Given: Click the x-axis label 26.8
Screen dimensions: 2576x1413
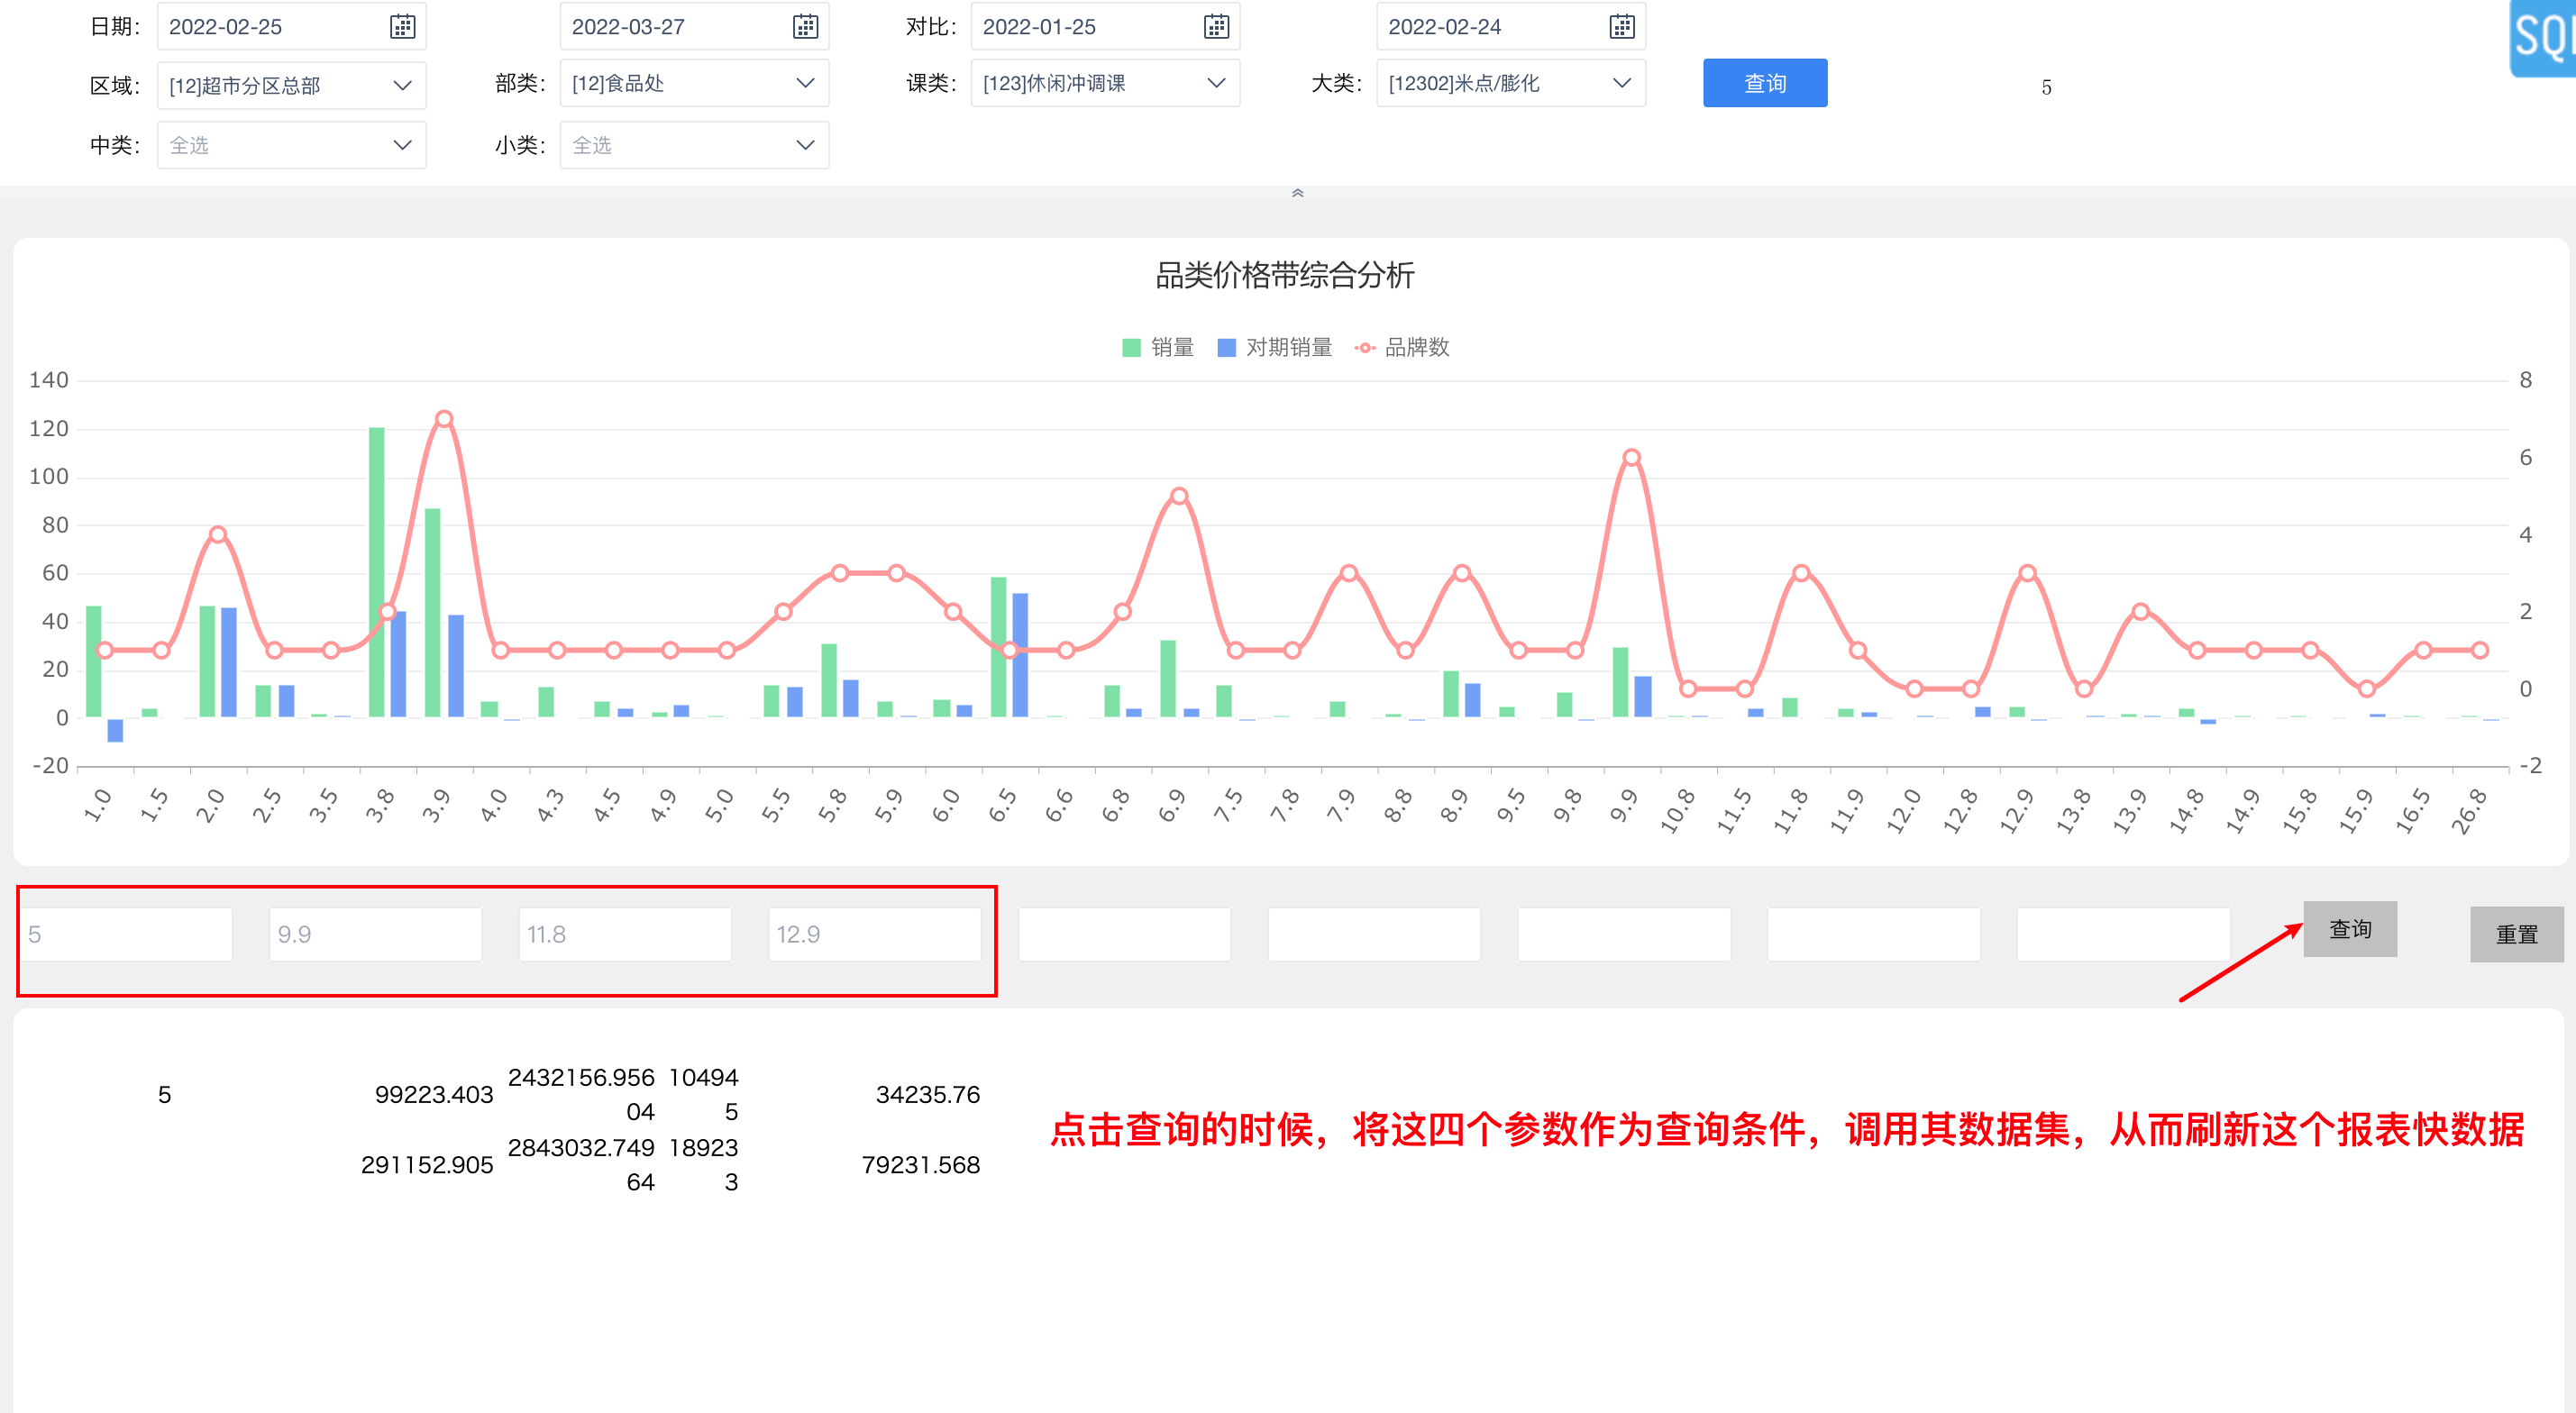Looking at the screenshot, I should [2468, 810].
